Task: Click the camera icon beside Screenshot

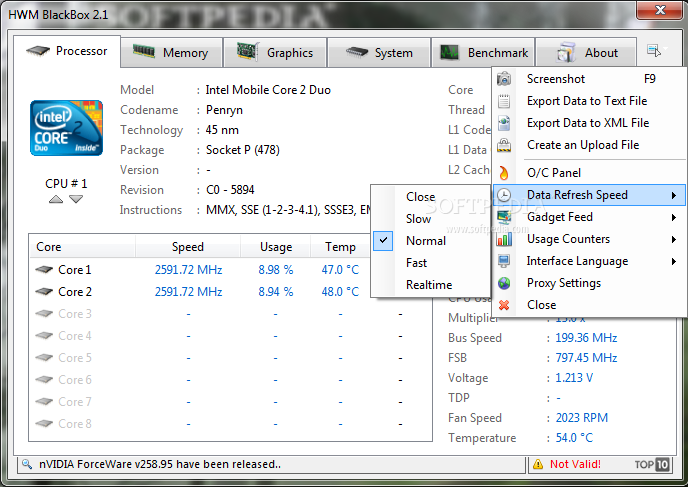Action: 504,79
